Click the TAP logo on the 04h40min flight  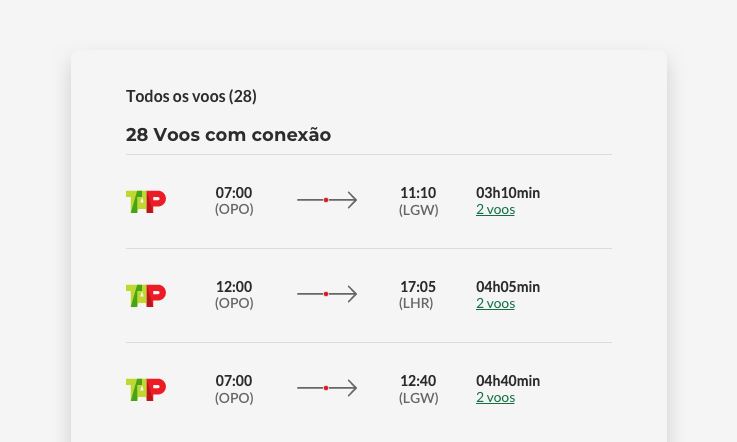click(146, 389)
